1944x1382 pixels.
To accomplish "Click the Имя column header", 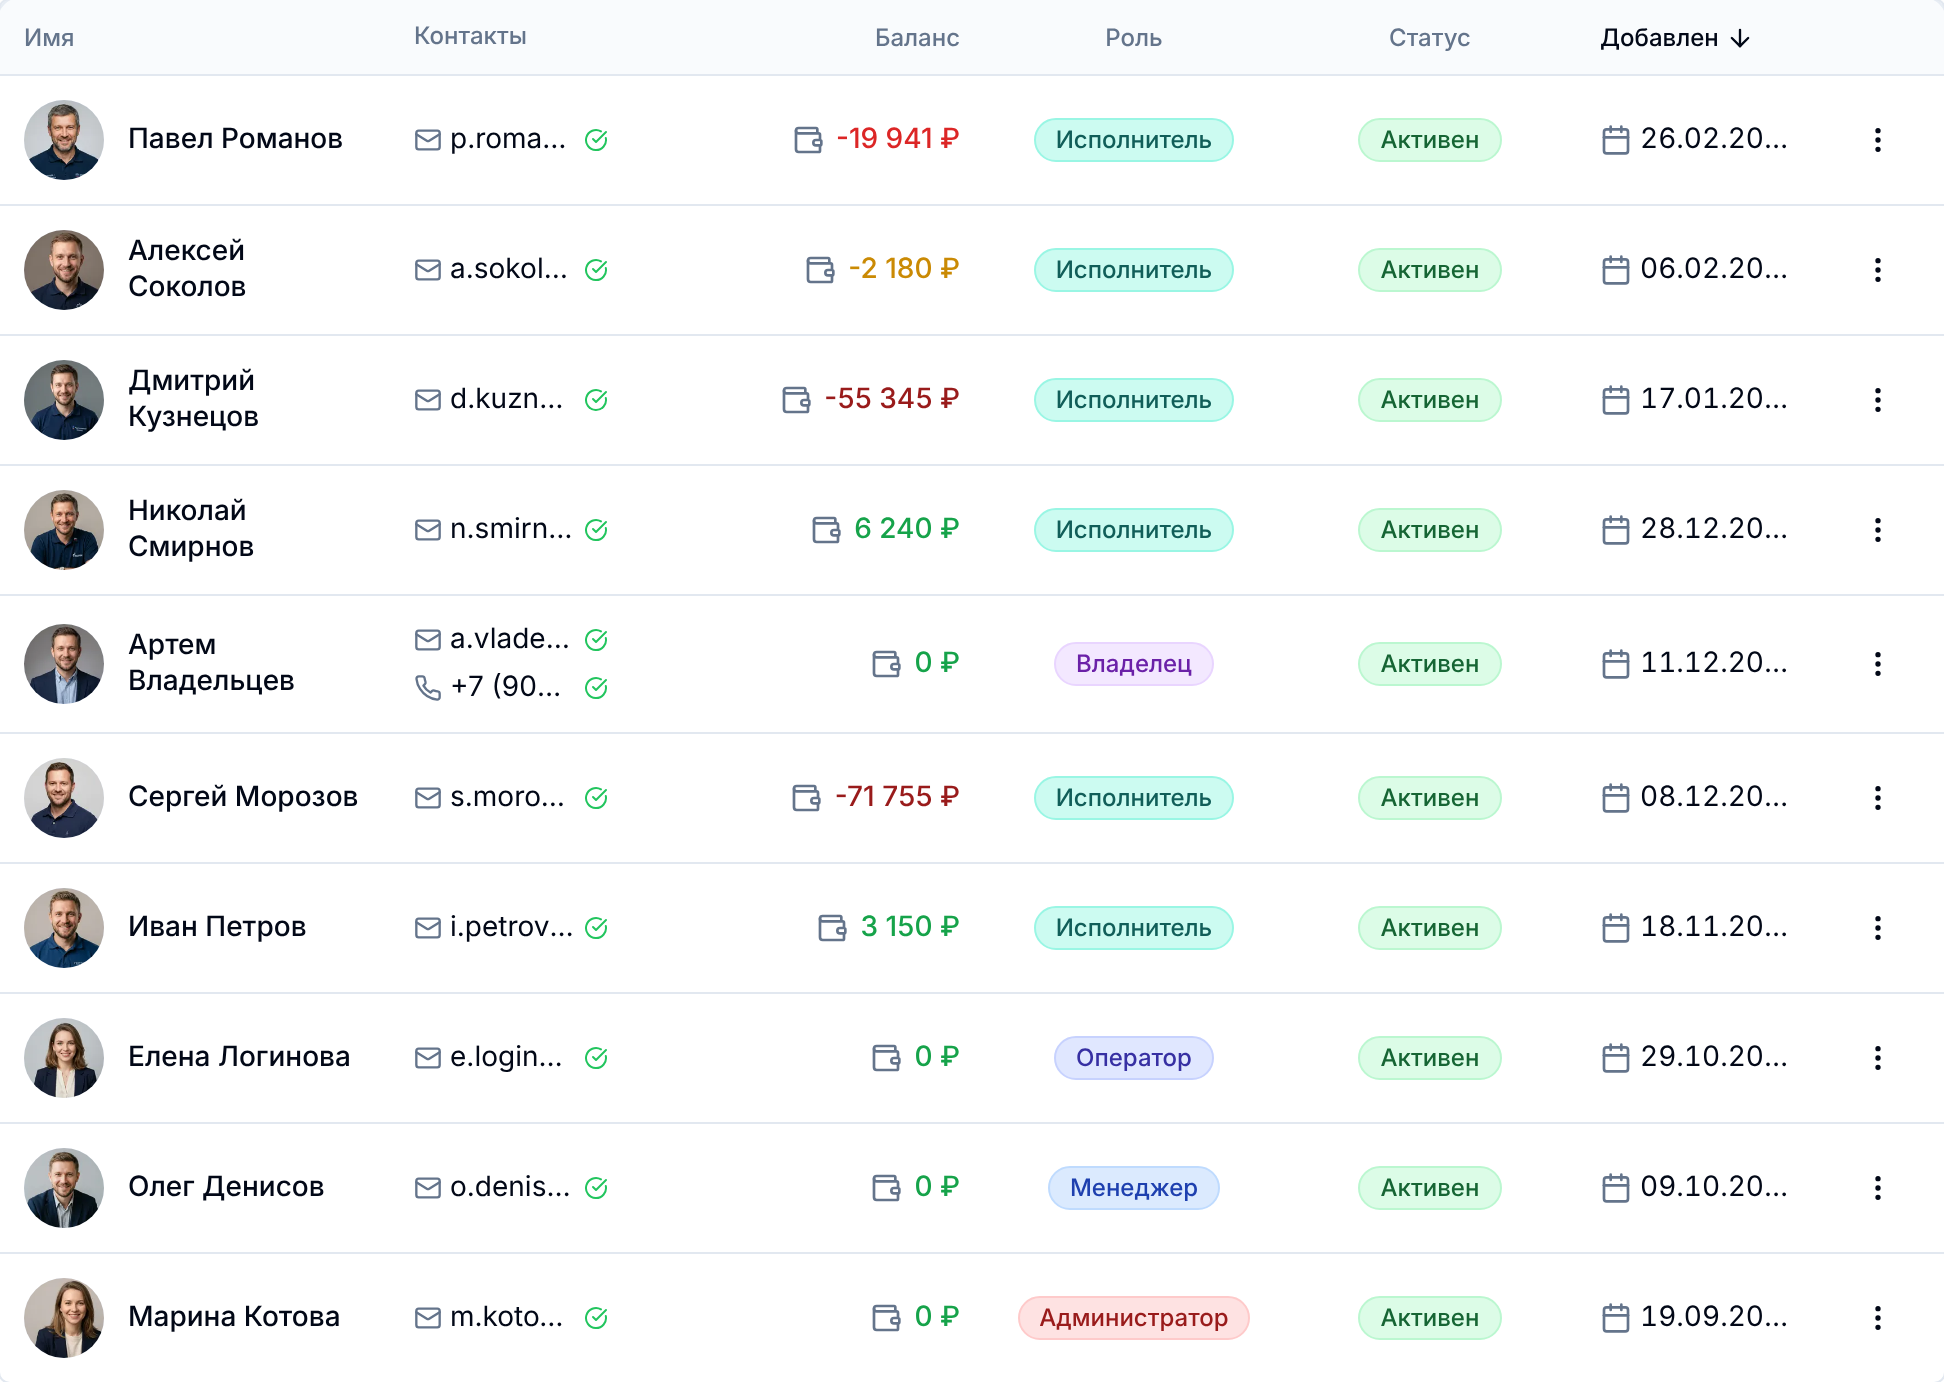I will click(49, 38).
